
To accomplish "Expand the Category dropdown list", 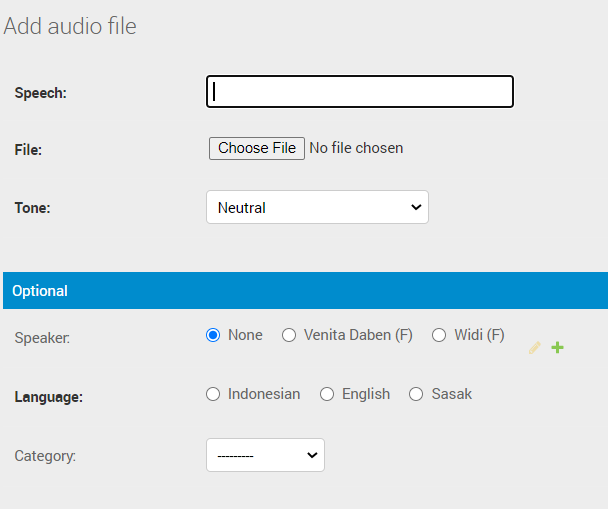I will point(265,455).
